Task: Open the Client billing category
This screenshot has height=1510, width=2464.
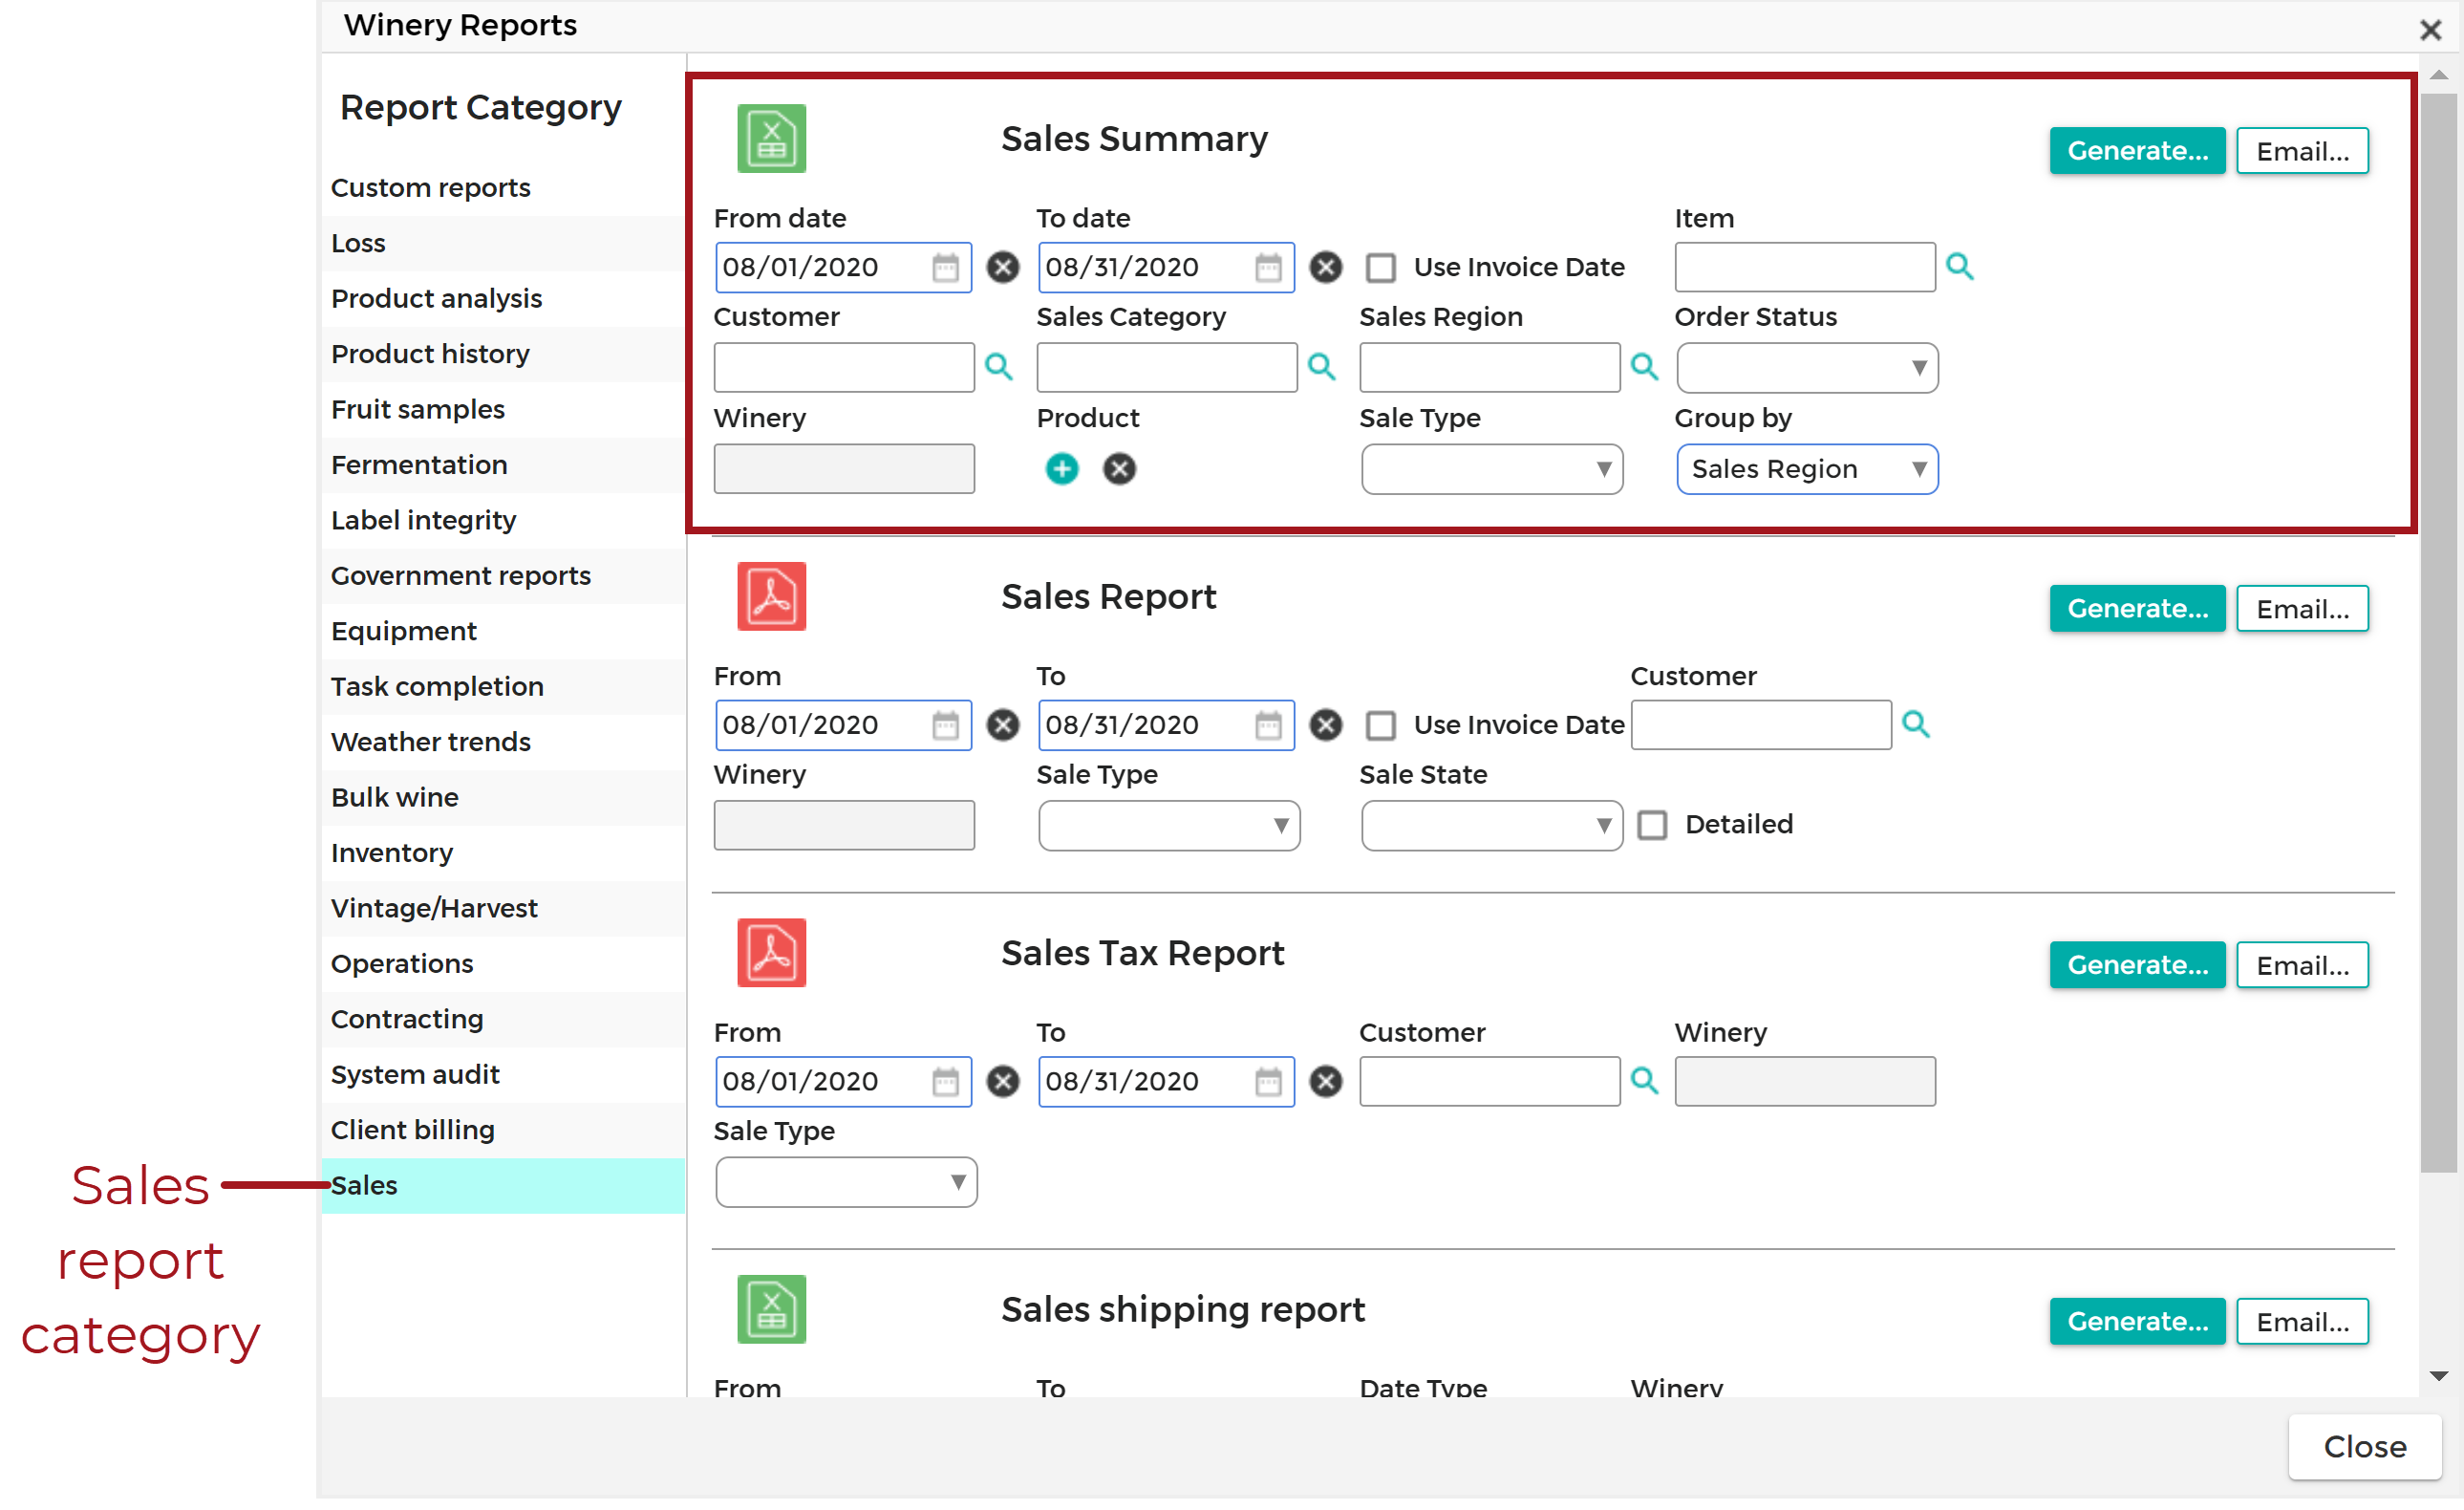Action: click(x=503, y=1130)
